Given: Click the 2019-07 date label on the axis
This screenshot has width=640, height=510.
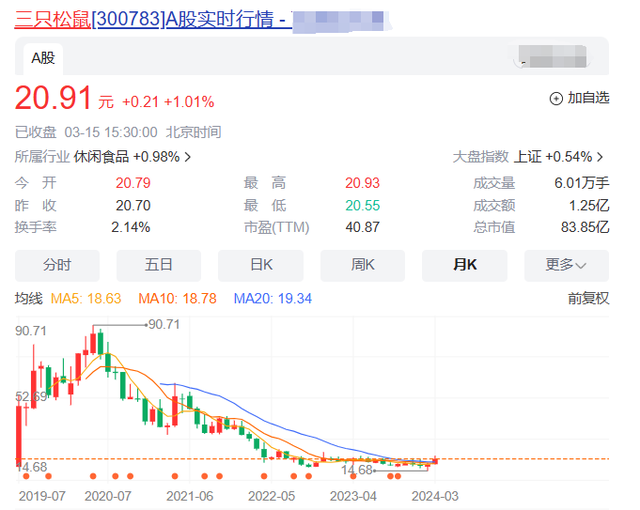Looking at the screenshot, I should point(42,497).
